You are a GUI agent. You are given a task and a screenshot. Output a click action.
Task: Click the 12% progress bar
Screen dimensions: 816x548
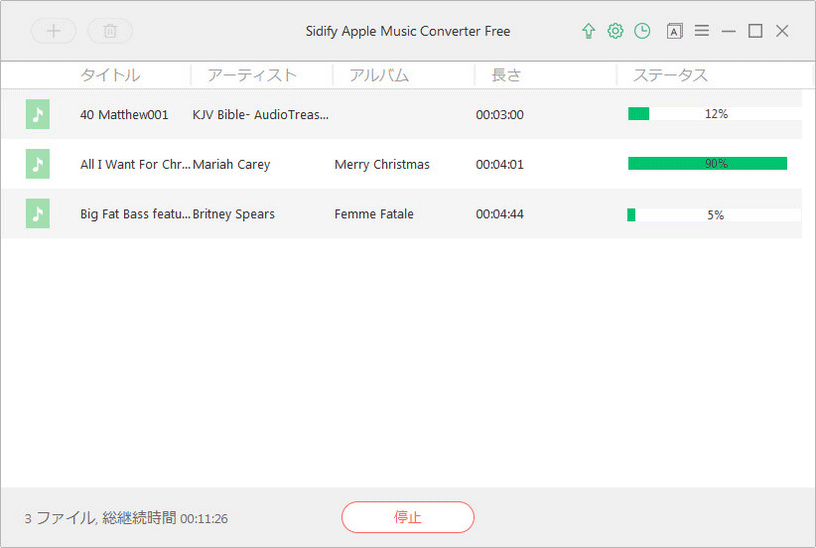click(x=715, y=113)
